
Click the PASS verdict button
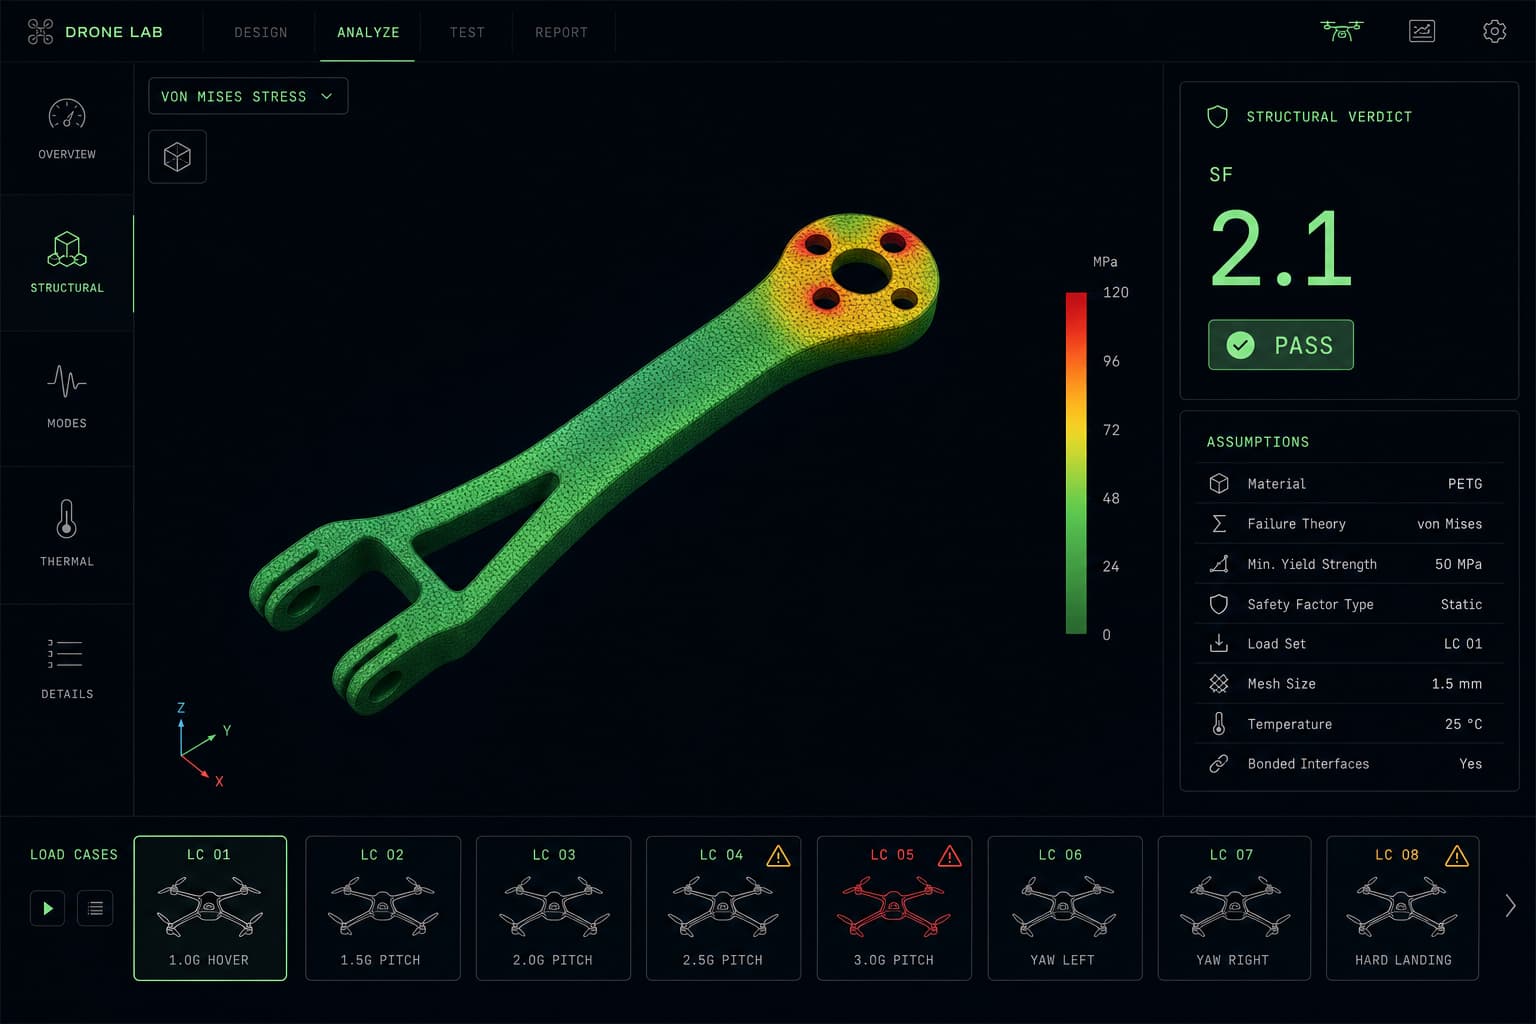point(1281,345)
